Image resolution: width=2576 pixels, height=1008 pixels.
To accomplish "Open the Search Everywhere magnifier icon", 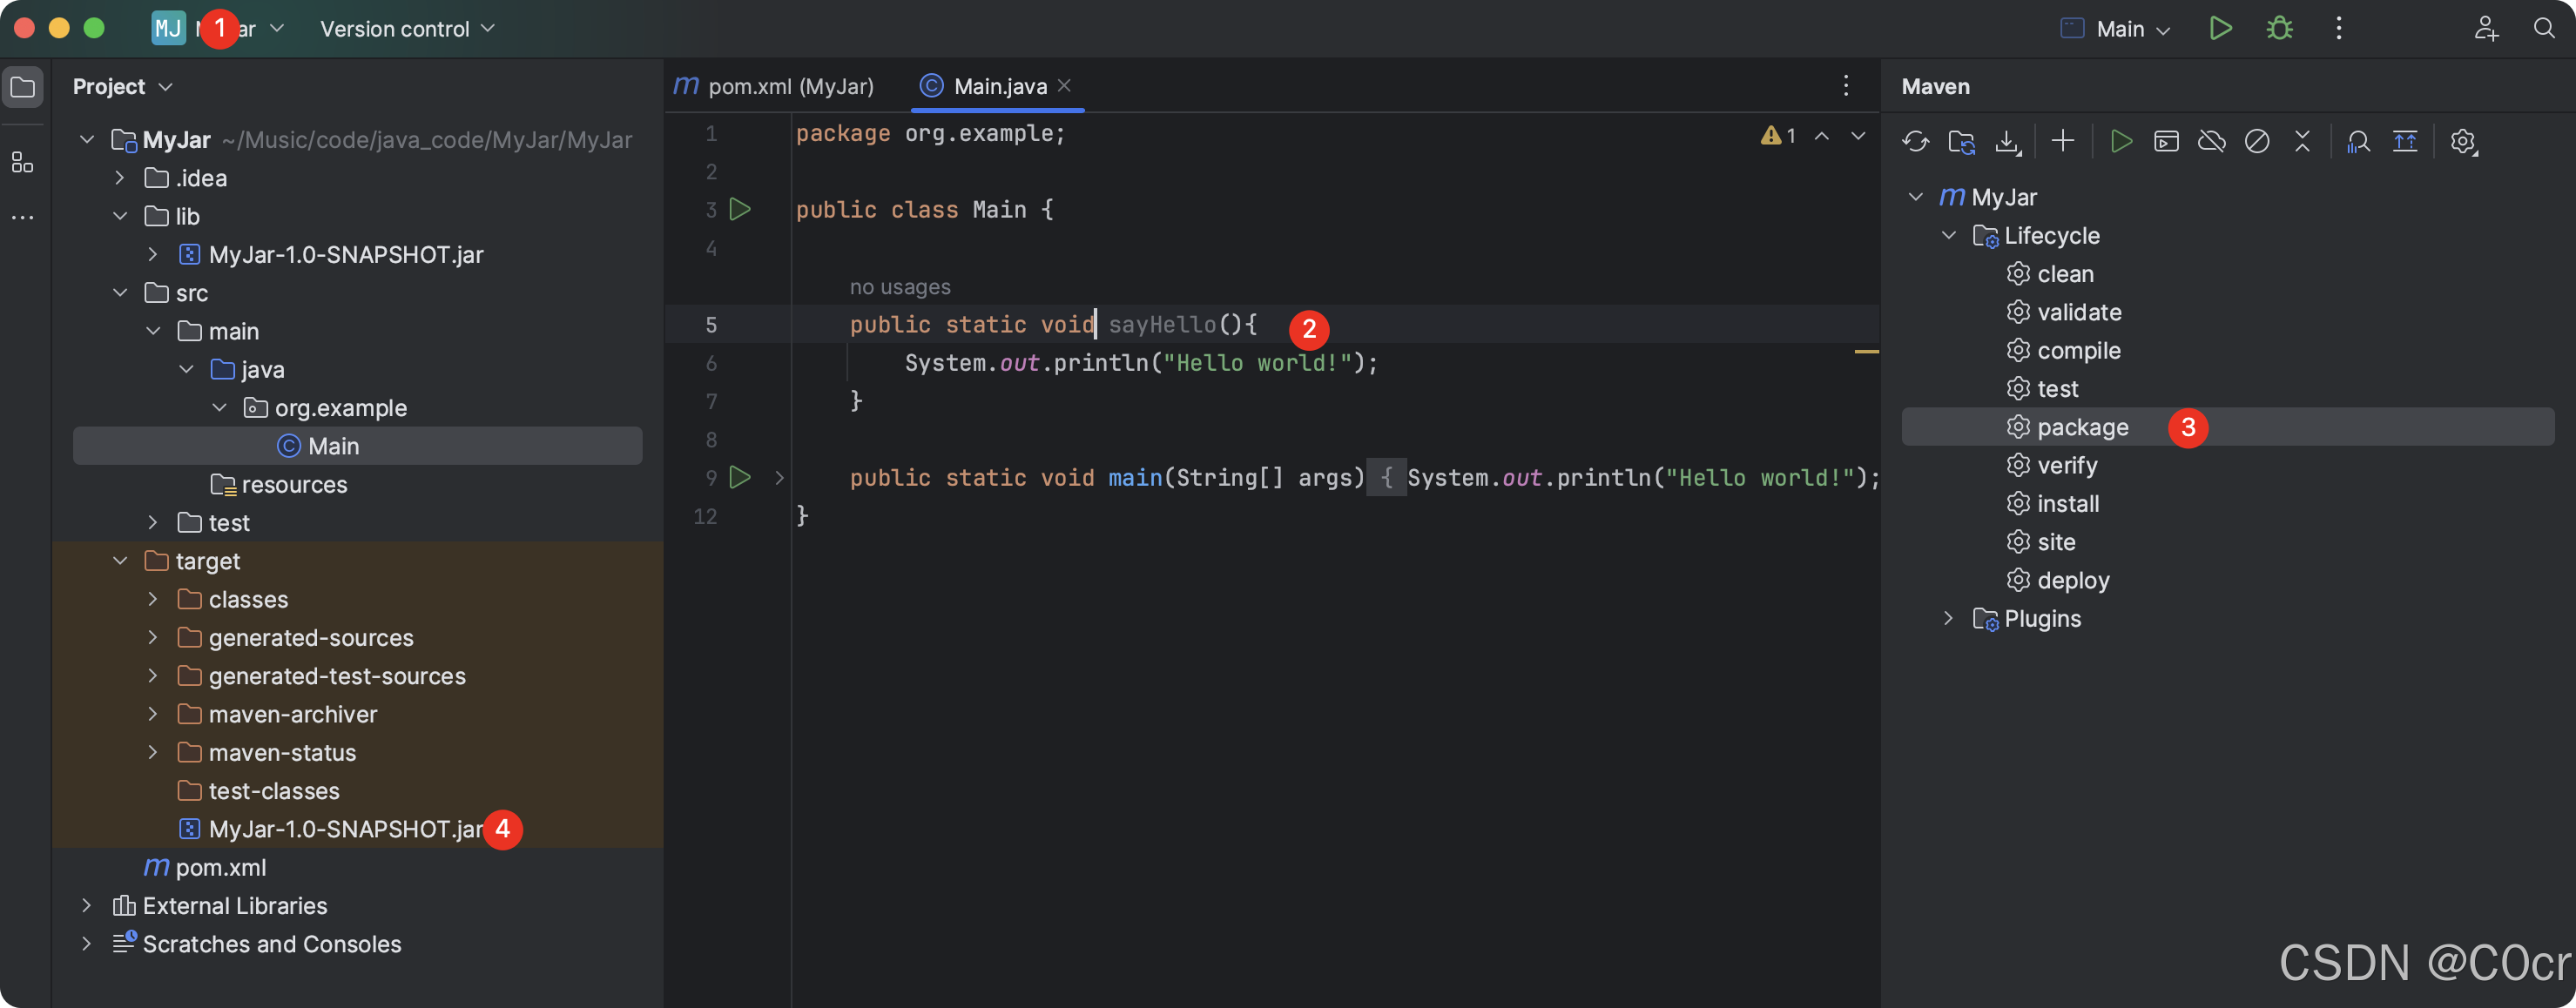I will (2544, 28).
